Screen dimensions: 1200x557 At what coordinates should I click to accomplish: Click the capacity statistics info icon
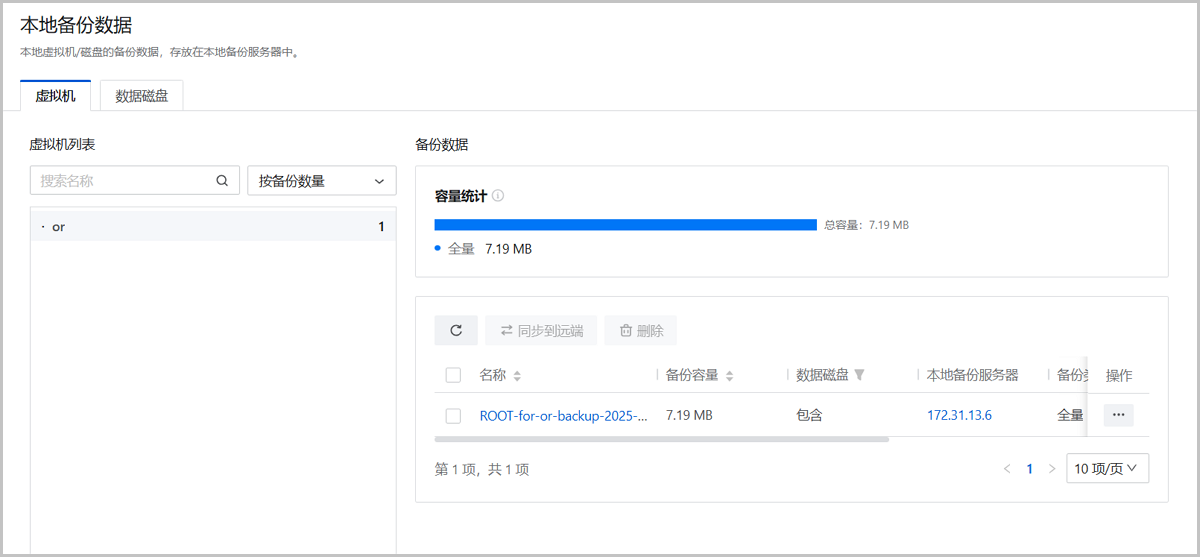(x=498, y=196)
